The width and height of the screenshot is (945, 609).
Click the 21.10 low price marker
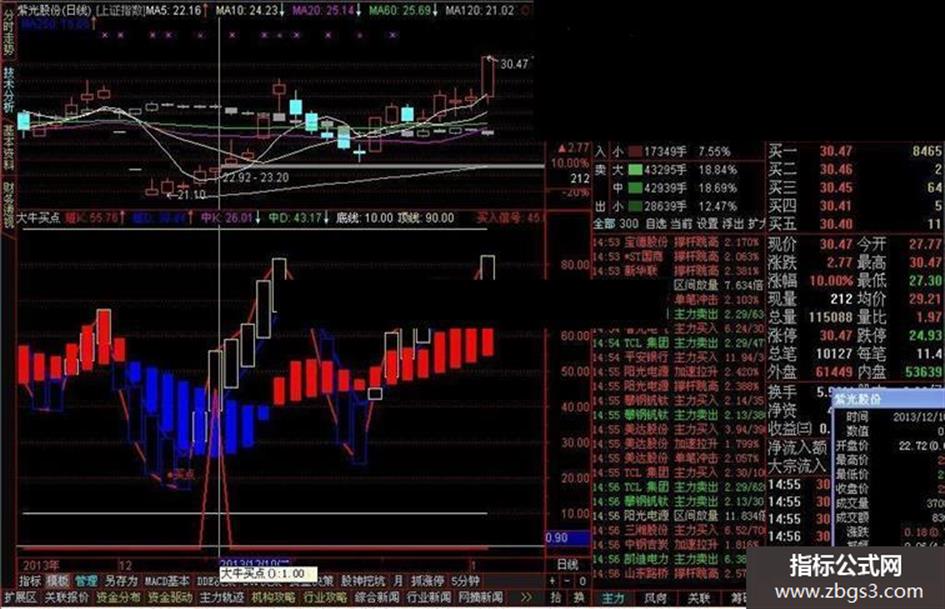pyautogui.click(x=192, y=194)
